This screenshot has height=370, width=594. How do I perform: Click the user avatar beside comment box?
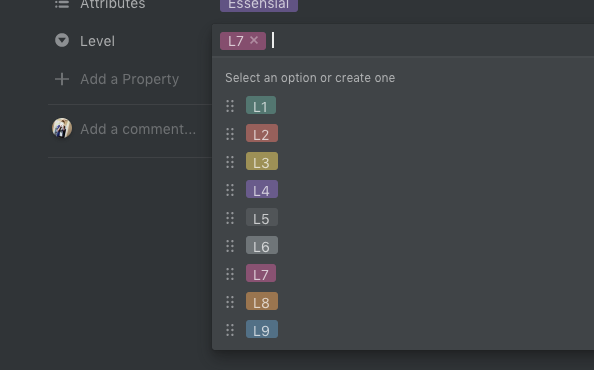tap(62, 128)
